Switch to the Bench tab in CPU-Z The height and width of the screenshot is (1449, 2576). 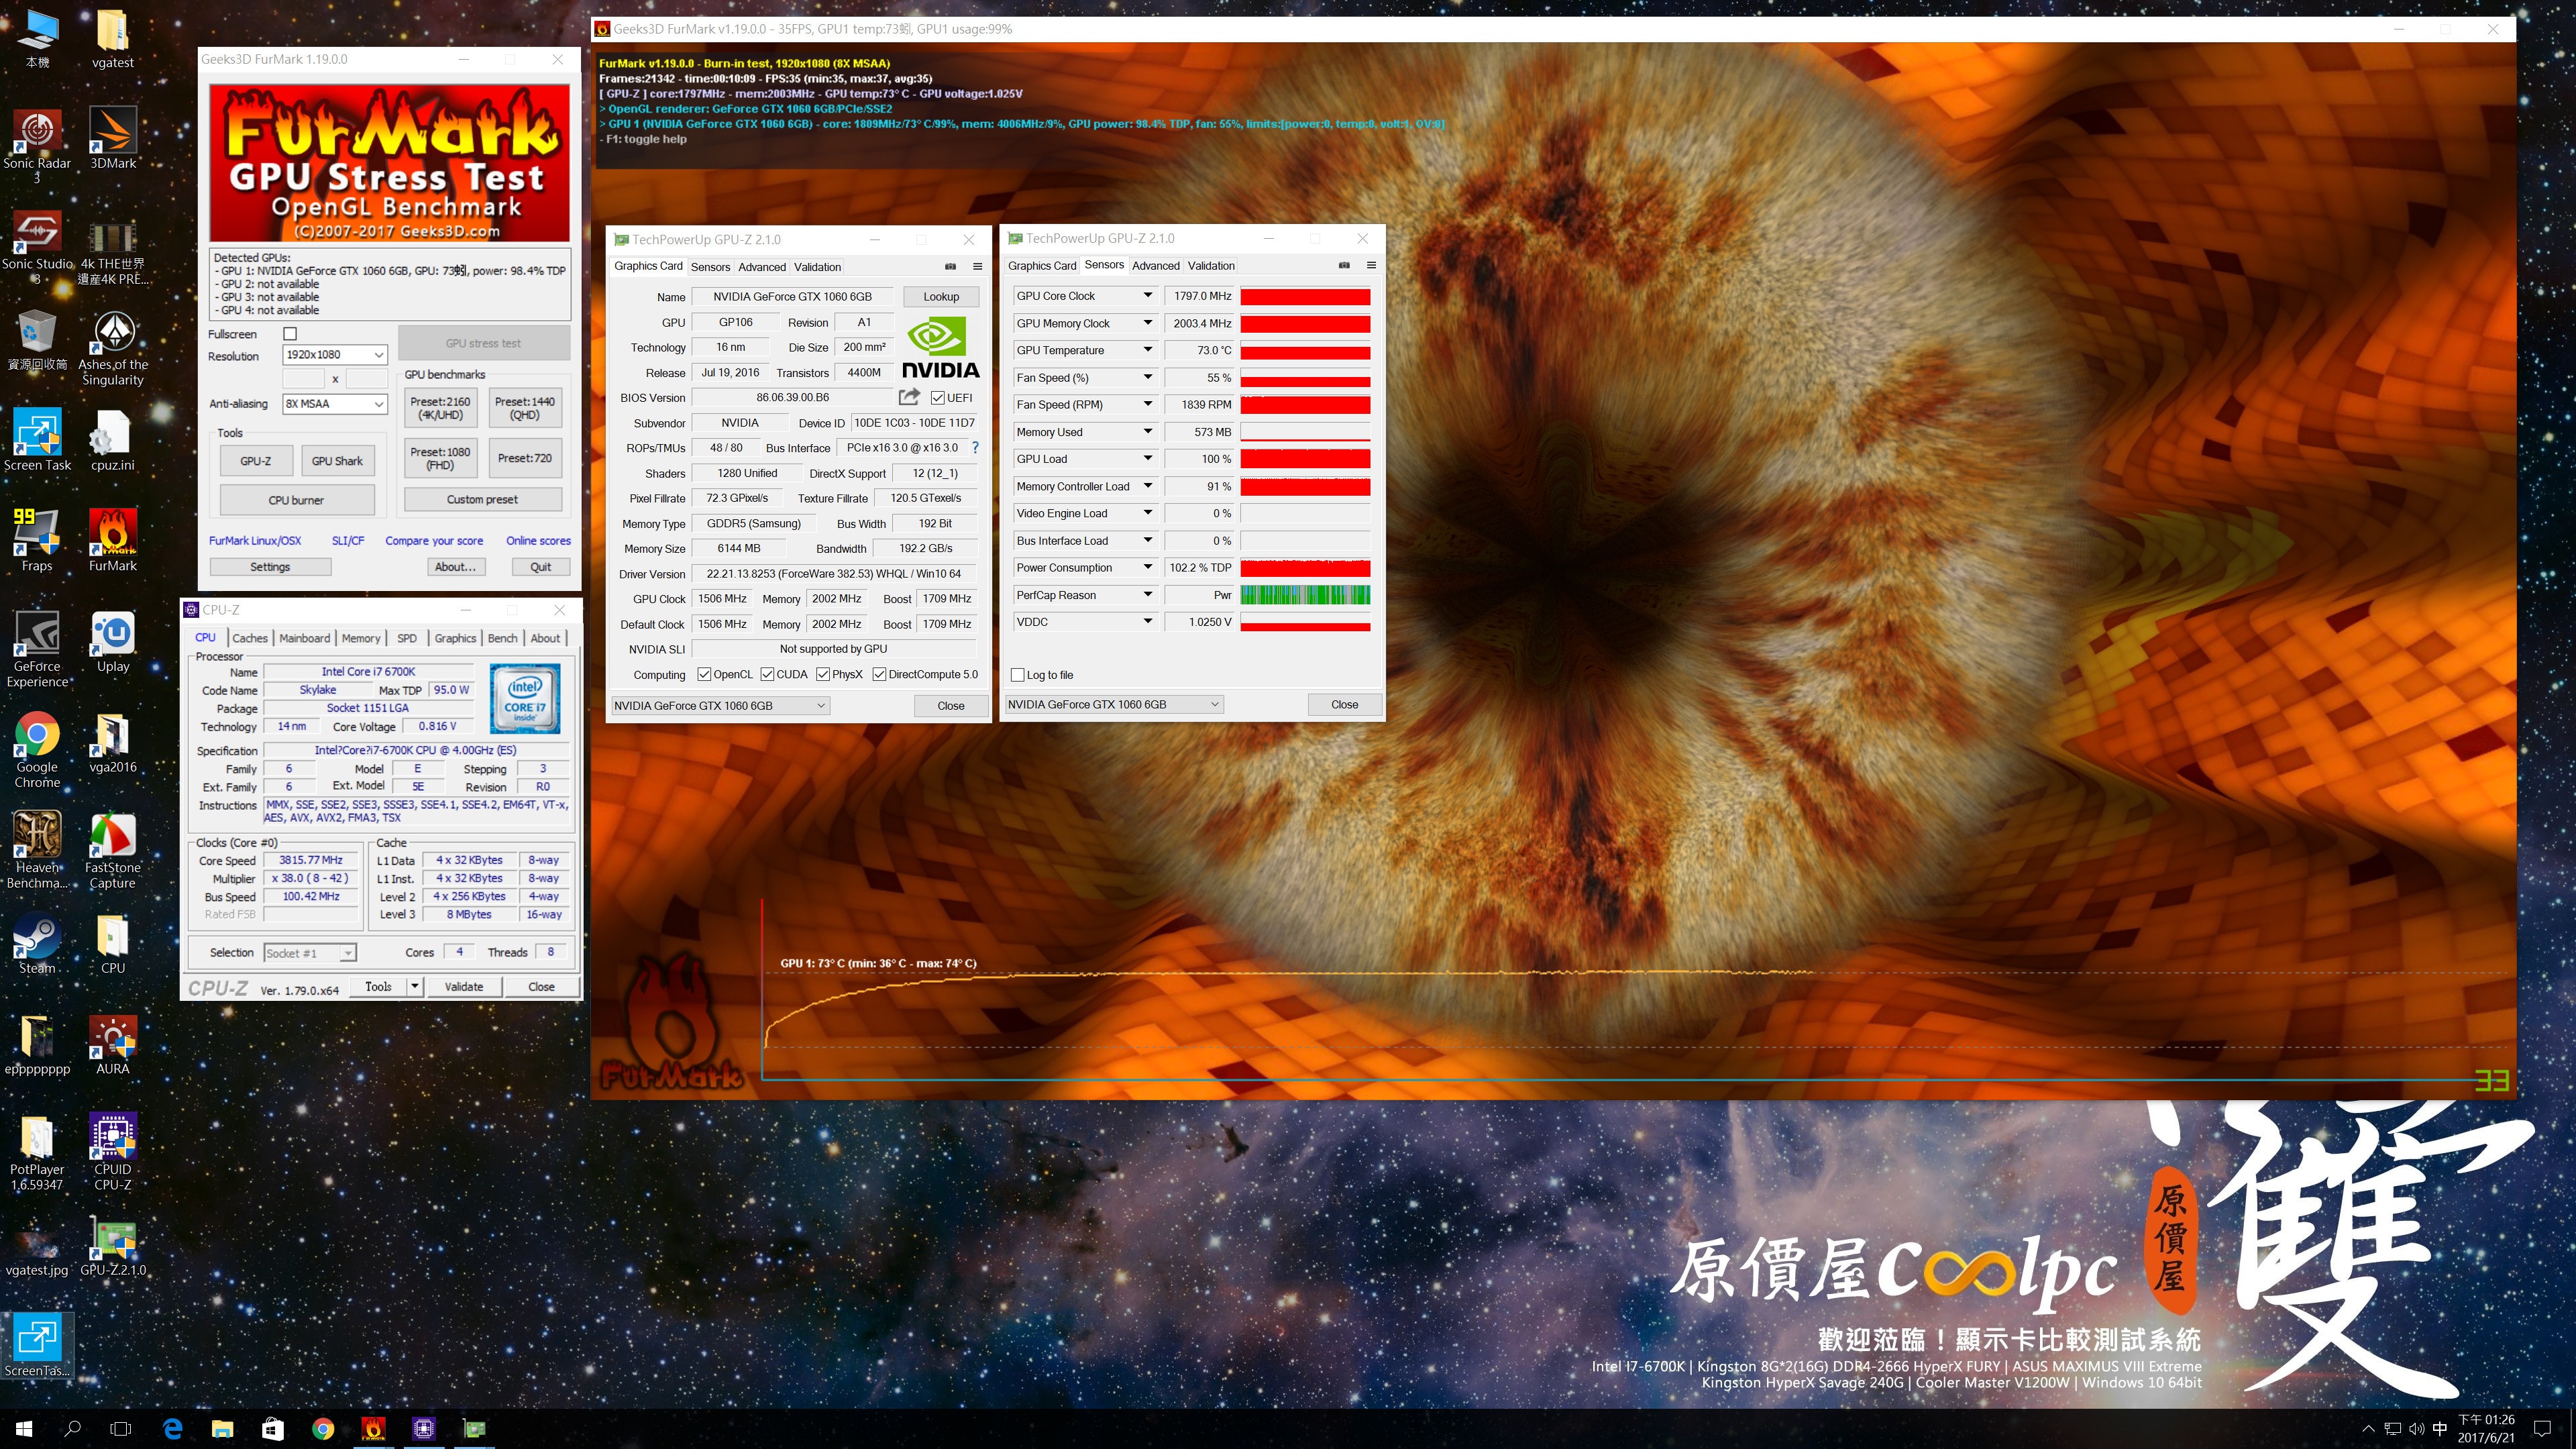click(x=503, y=638)
